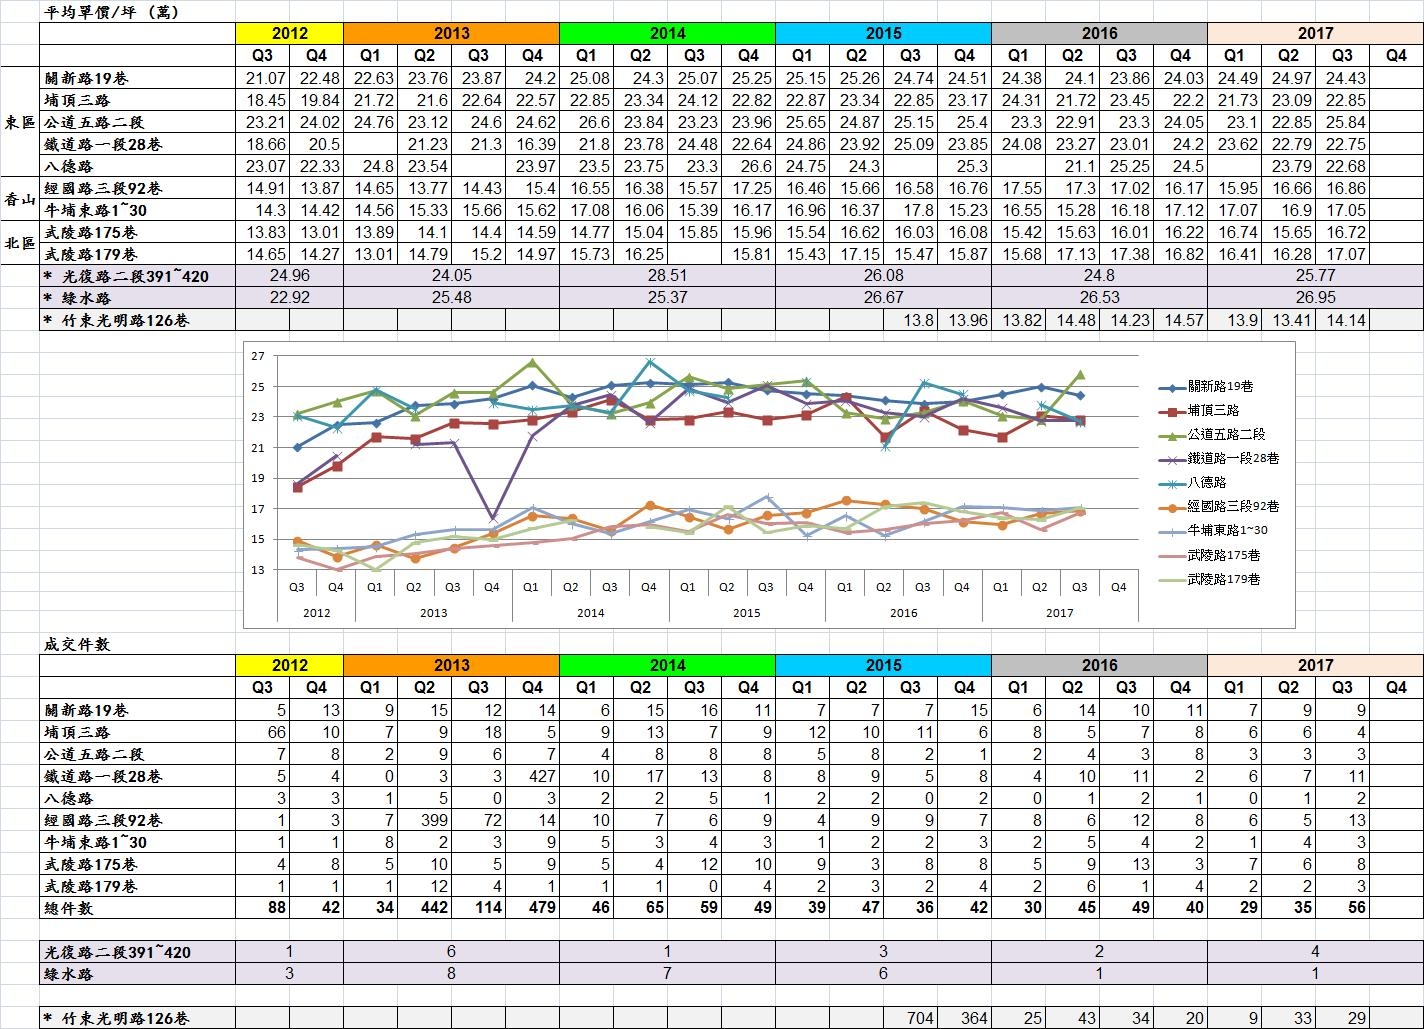
Task: Click blue 2015 header in 成交件數 table
Action: [x=883, y=665]
